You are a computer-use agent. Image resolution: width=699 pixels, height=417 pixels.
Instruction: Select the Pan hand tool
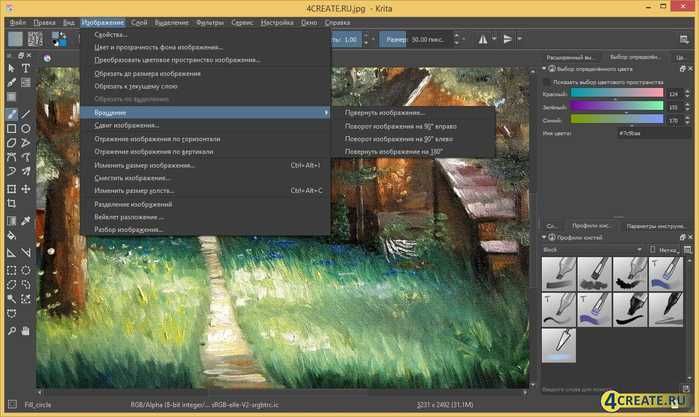click(26, 331)
